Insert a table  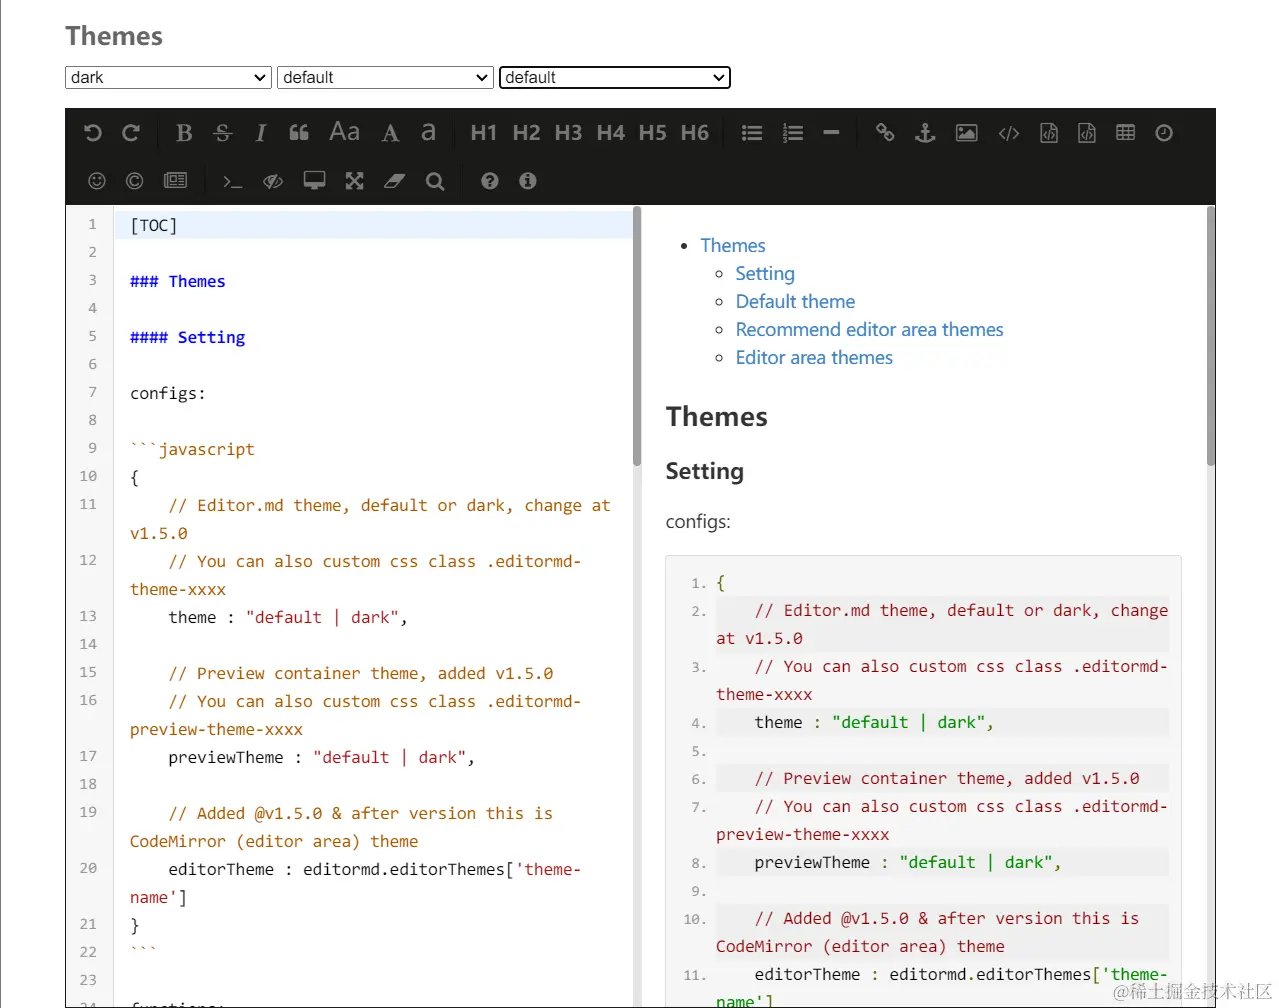tap(1125, 133)
